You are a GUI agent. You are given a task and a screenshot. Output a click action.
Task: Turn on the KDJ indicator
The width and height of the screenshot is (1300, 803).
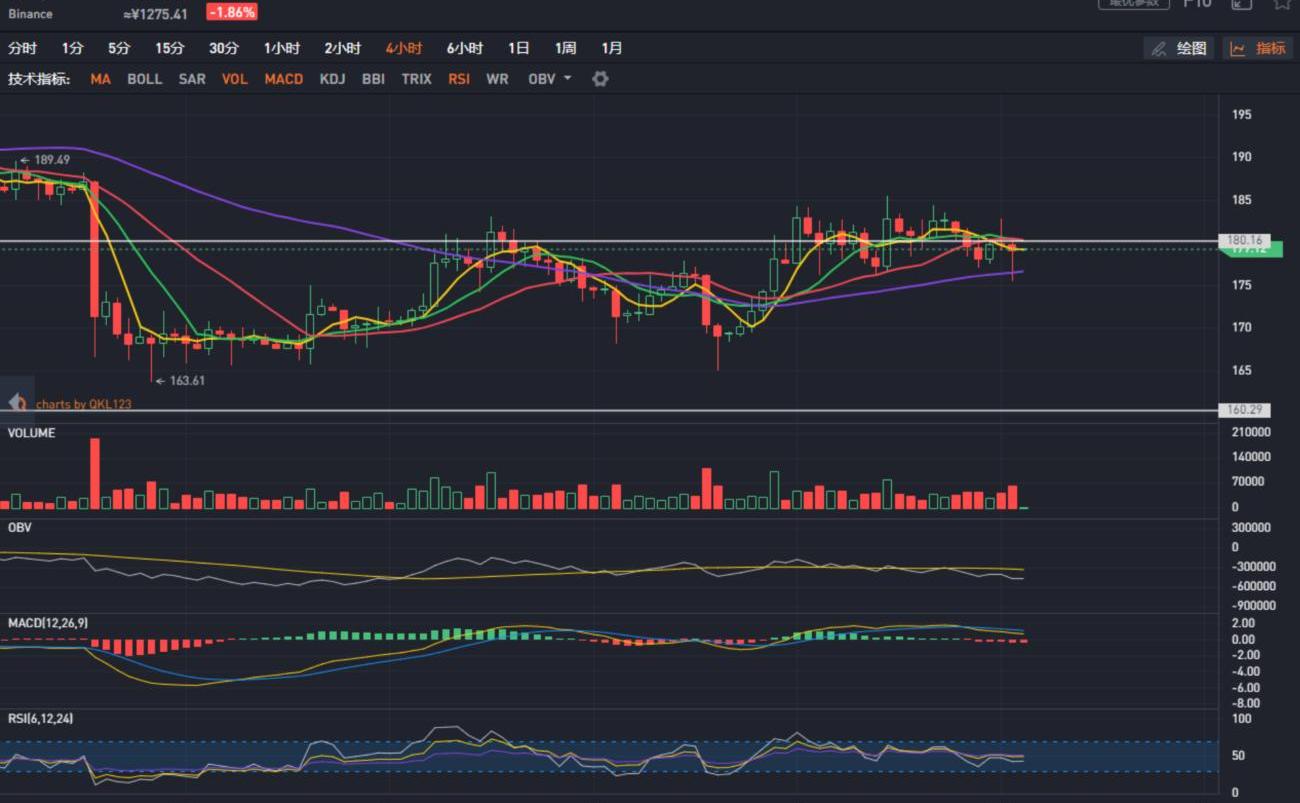332,79
